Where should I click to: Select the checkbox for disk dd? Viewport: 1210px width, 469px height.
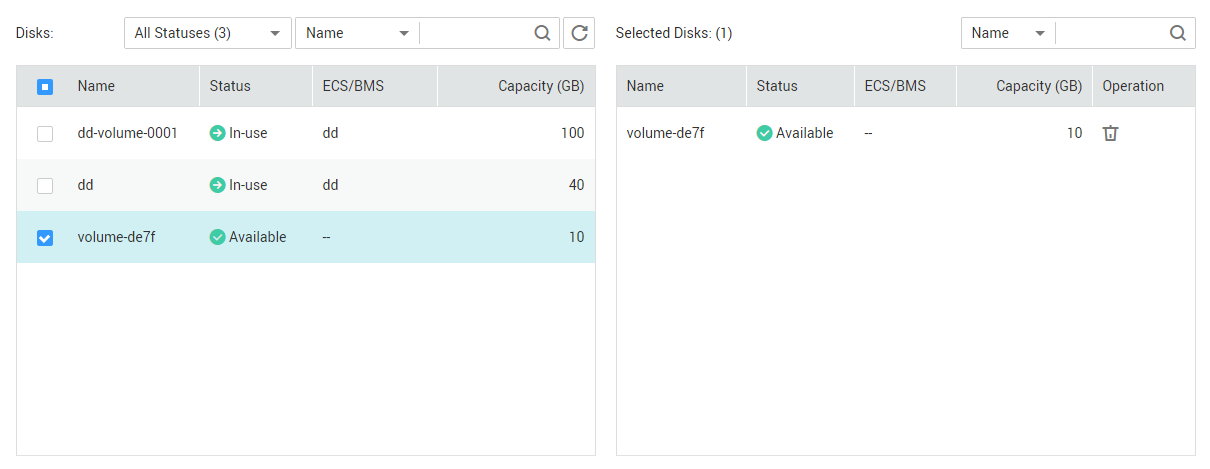(45, 186)
